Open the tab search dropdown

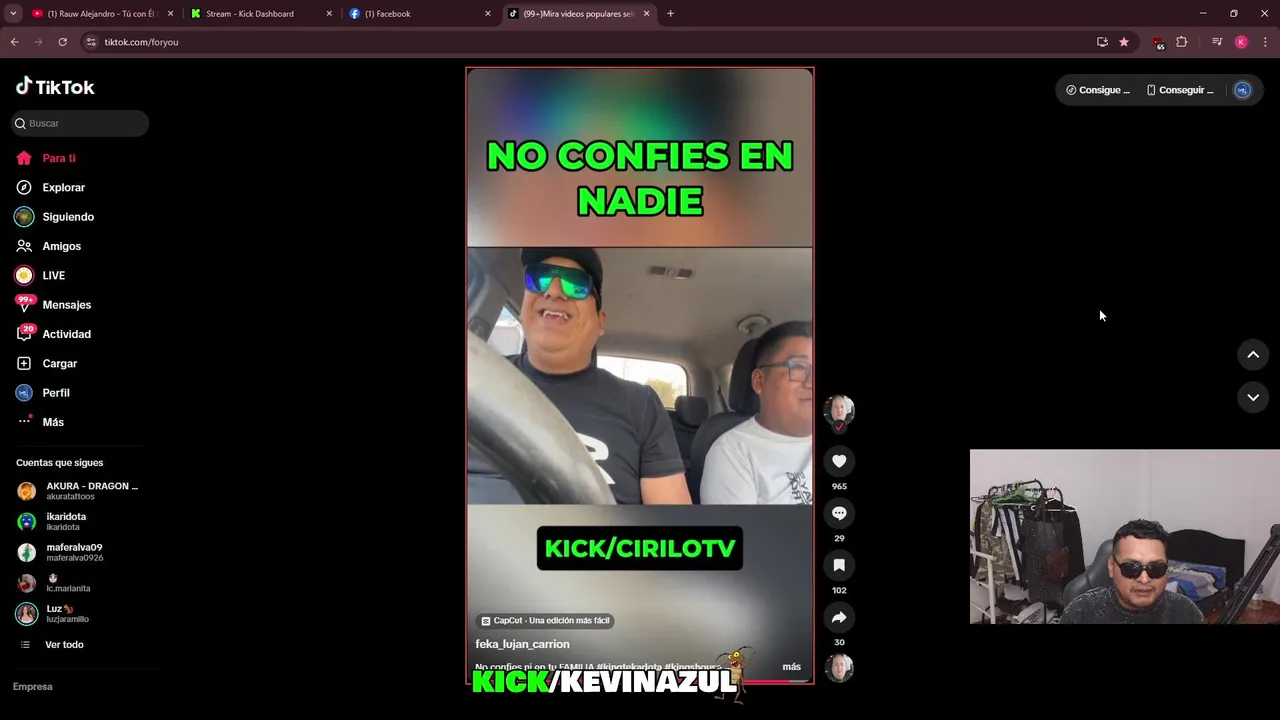[13, 14]
